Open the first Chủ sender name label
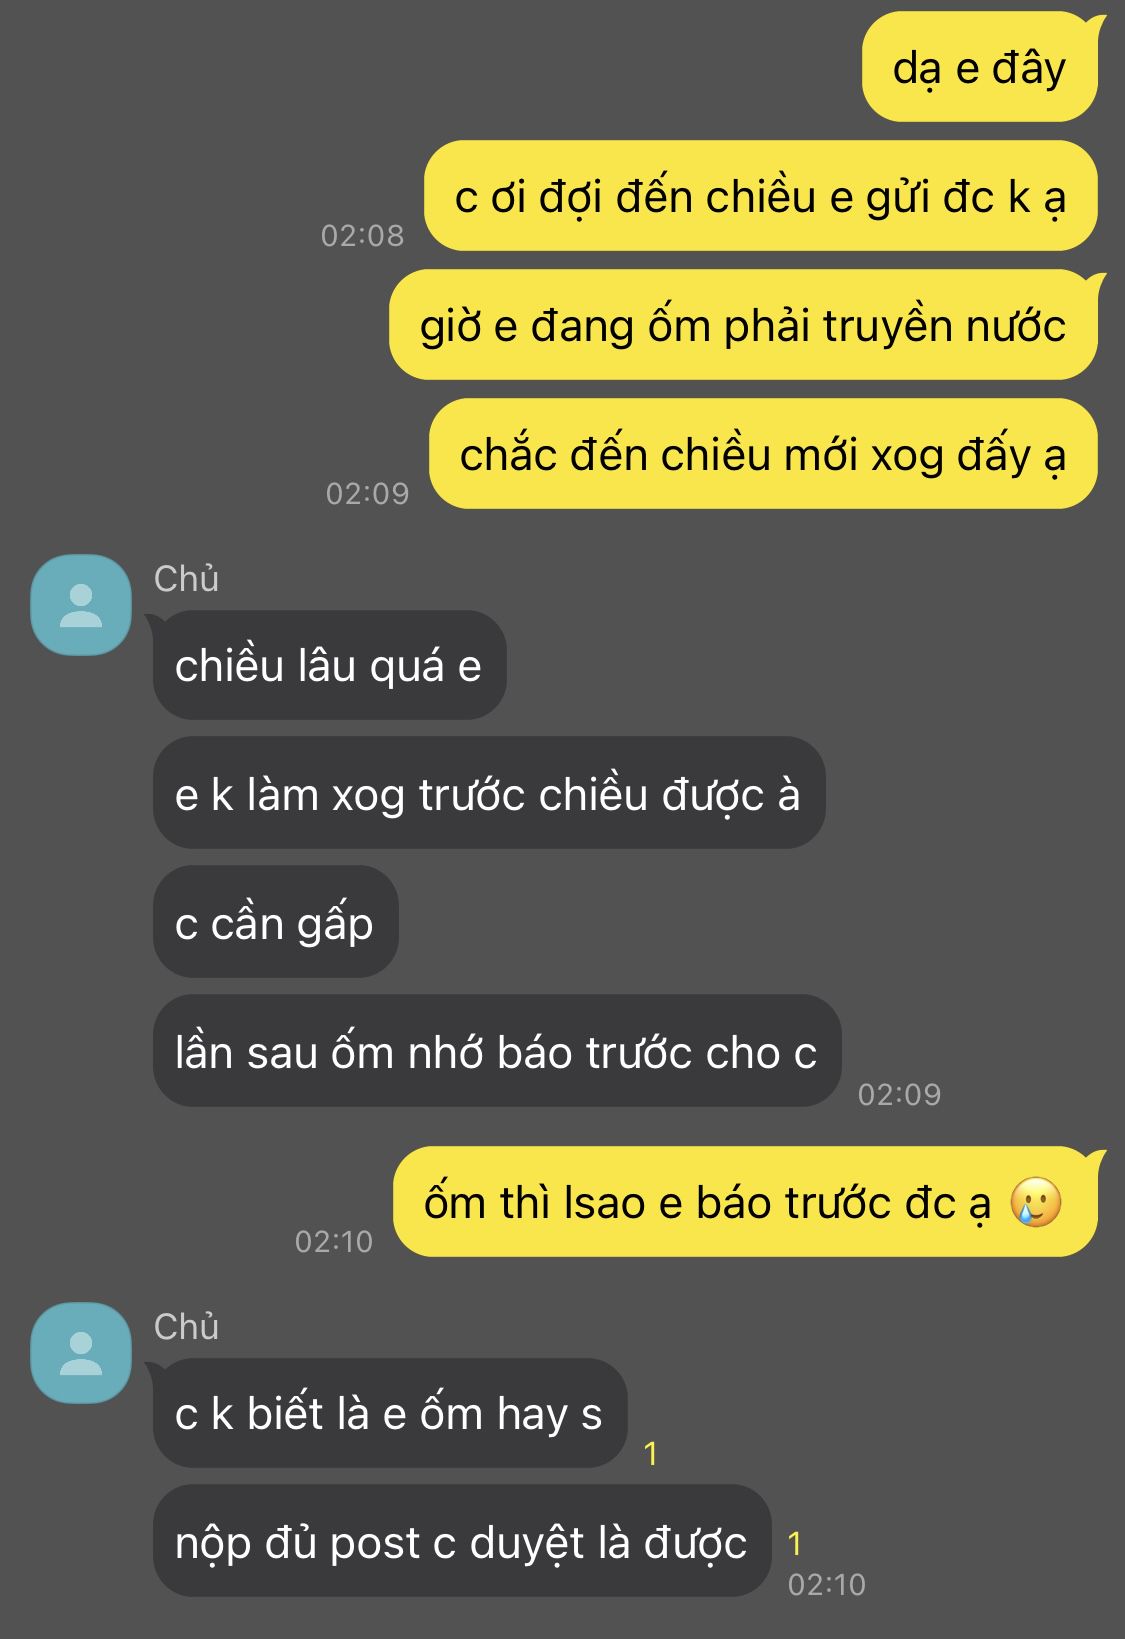Image resolution: width=1125 pixels, height=1639 pixels. coord(186,579)
